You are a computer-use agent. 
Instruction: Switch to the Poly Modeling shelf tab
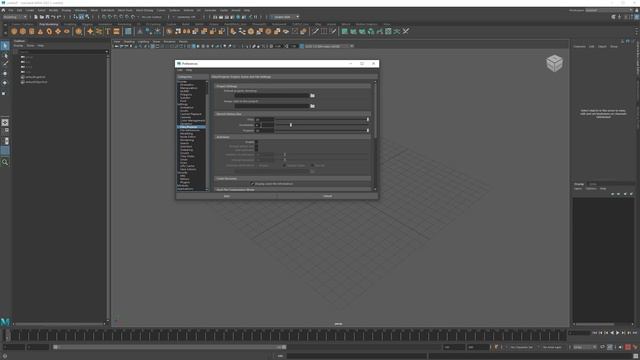click(x=49, y=24)
